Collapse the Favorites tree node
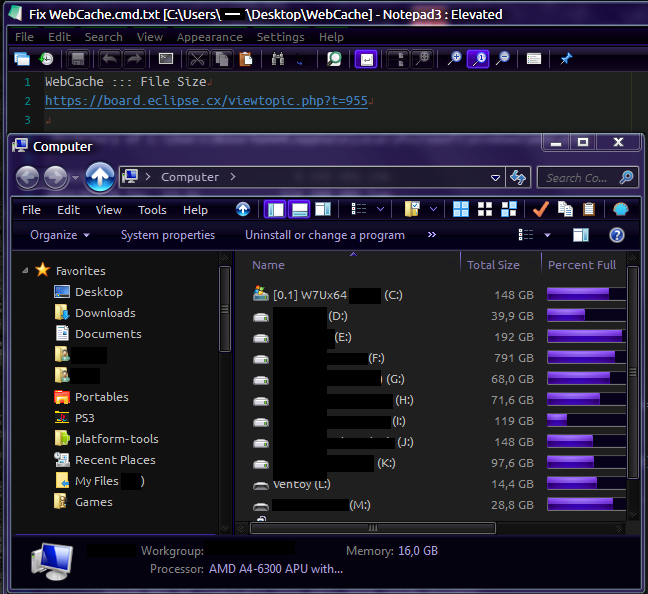Viewport: 648px width, 594px height. point(26,270)
